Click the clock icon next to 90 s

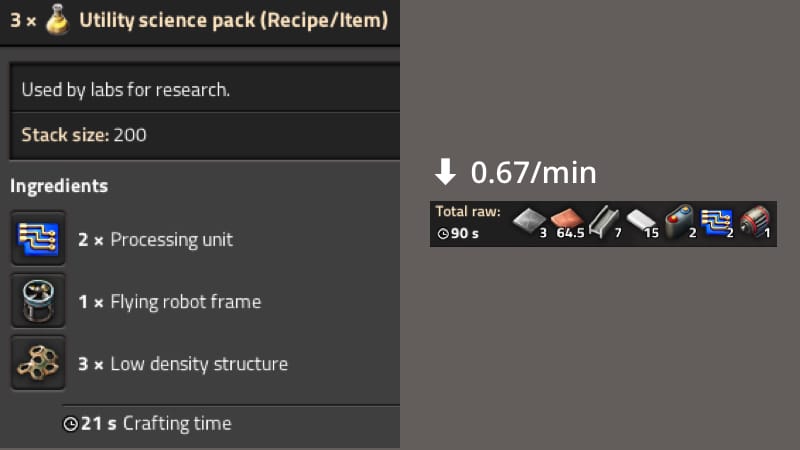point(444,233)
